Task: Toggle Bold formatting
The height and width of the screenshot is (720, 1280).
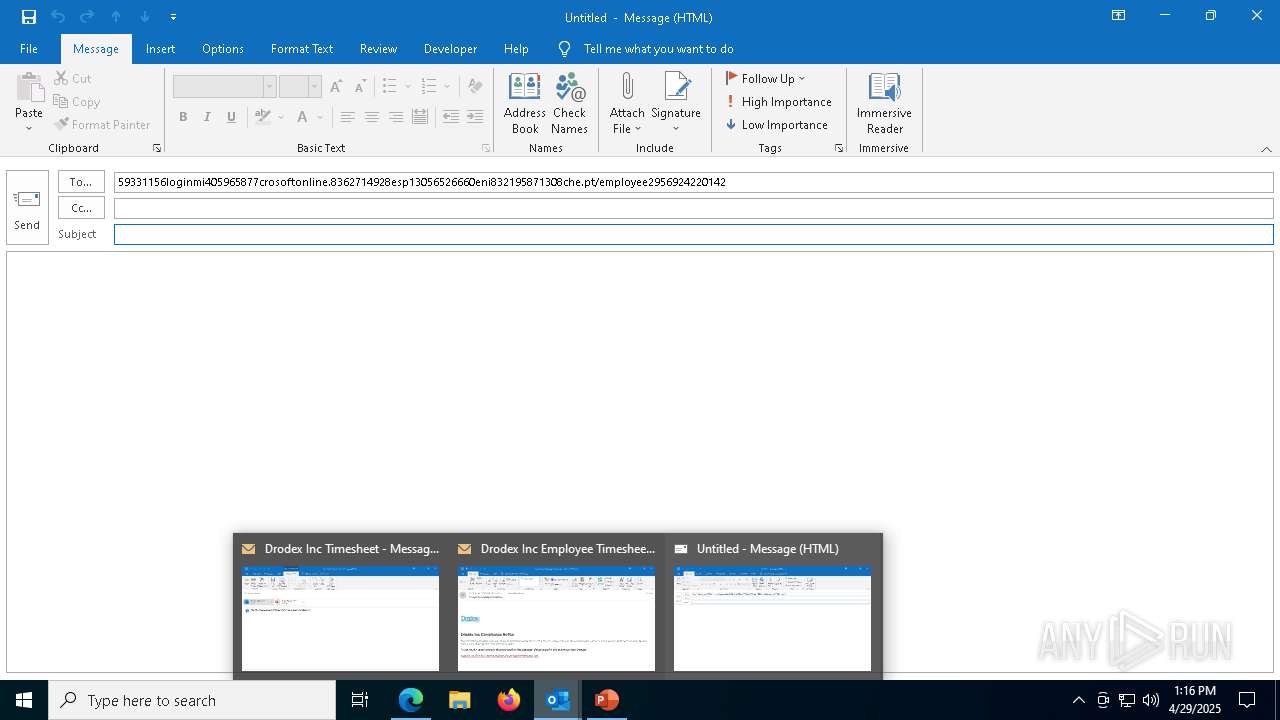Action: click(183, 117)
